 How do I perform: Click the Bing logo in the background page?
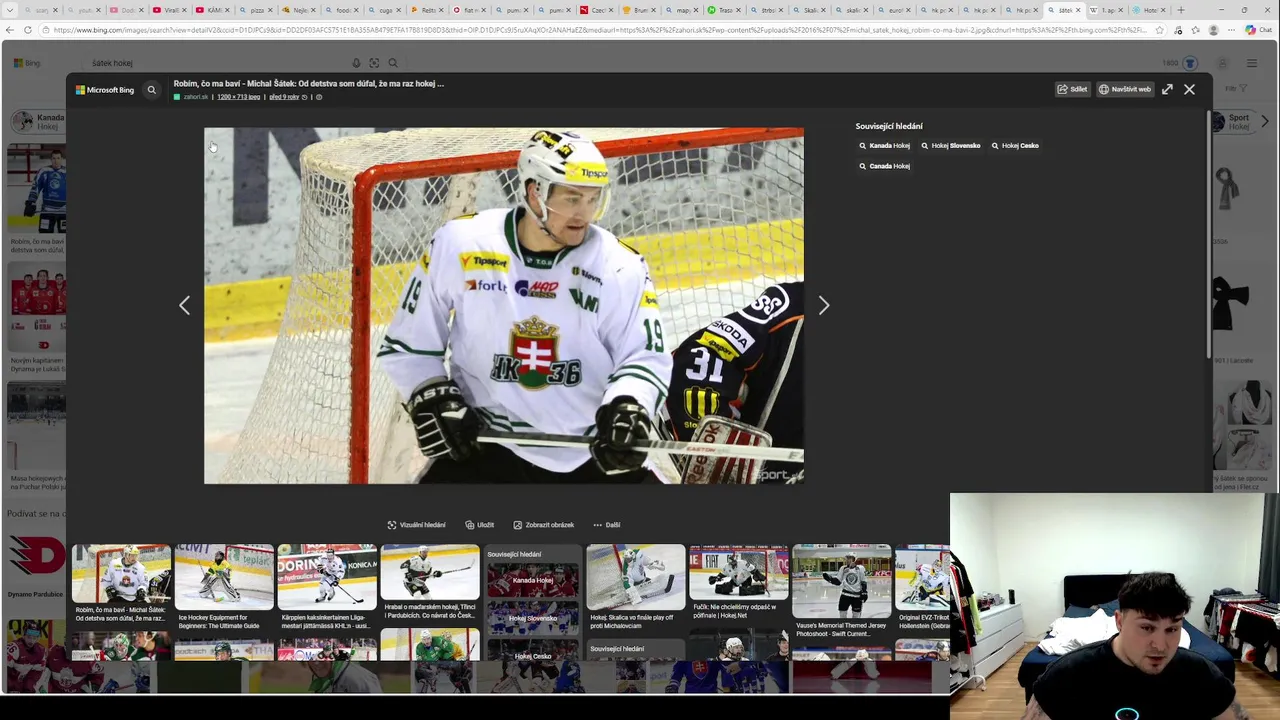(27, 63)
